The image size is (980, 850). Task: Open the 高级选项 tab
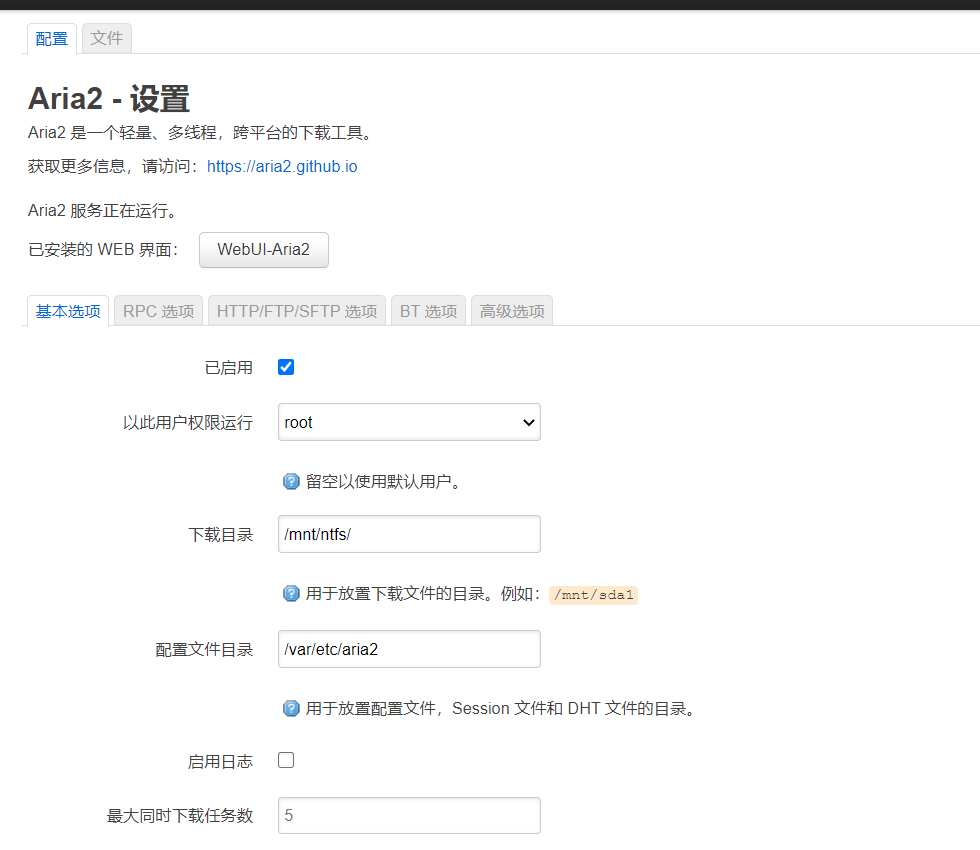[511, 311]
